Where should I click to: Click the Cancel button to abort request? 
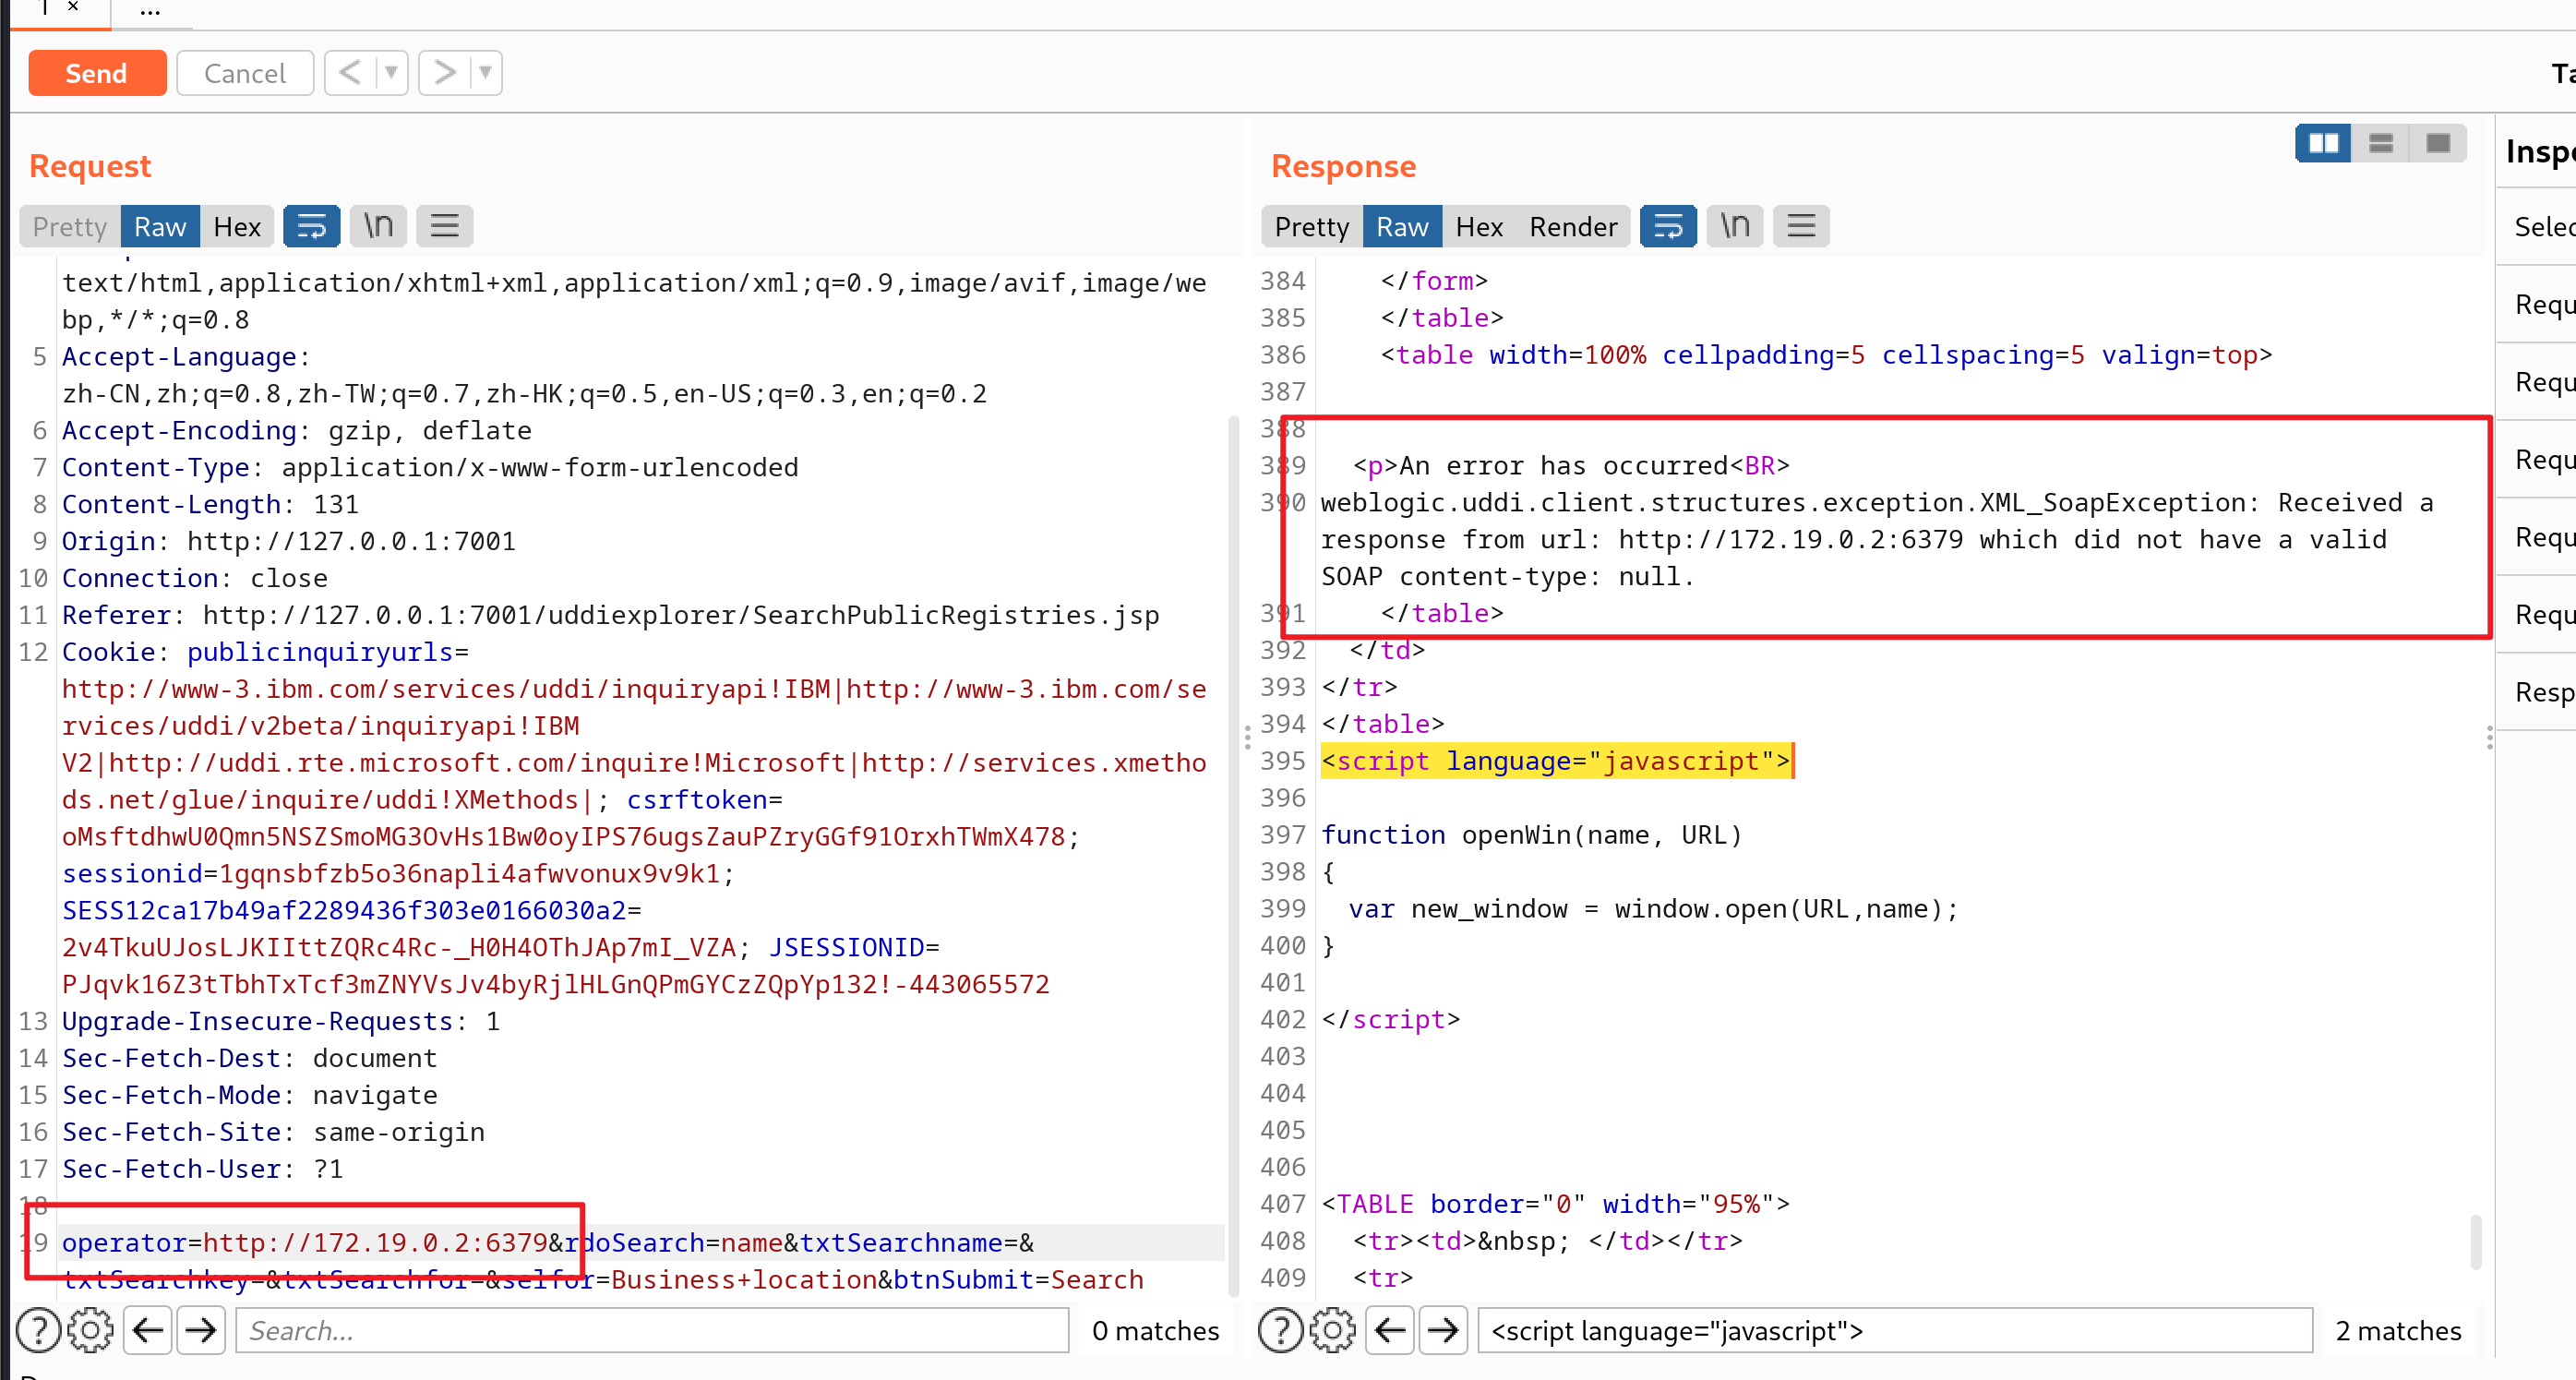click(x=246, y=73)
